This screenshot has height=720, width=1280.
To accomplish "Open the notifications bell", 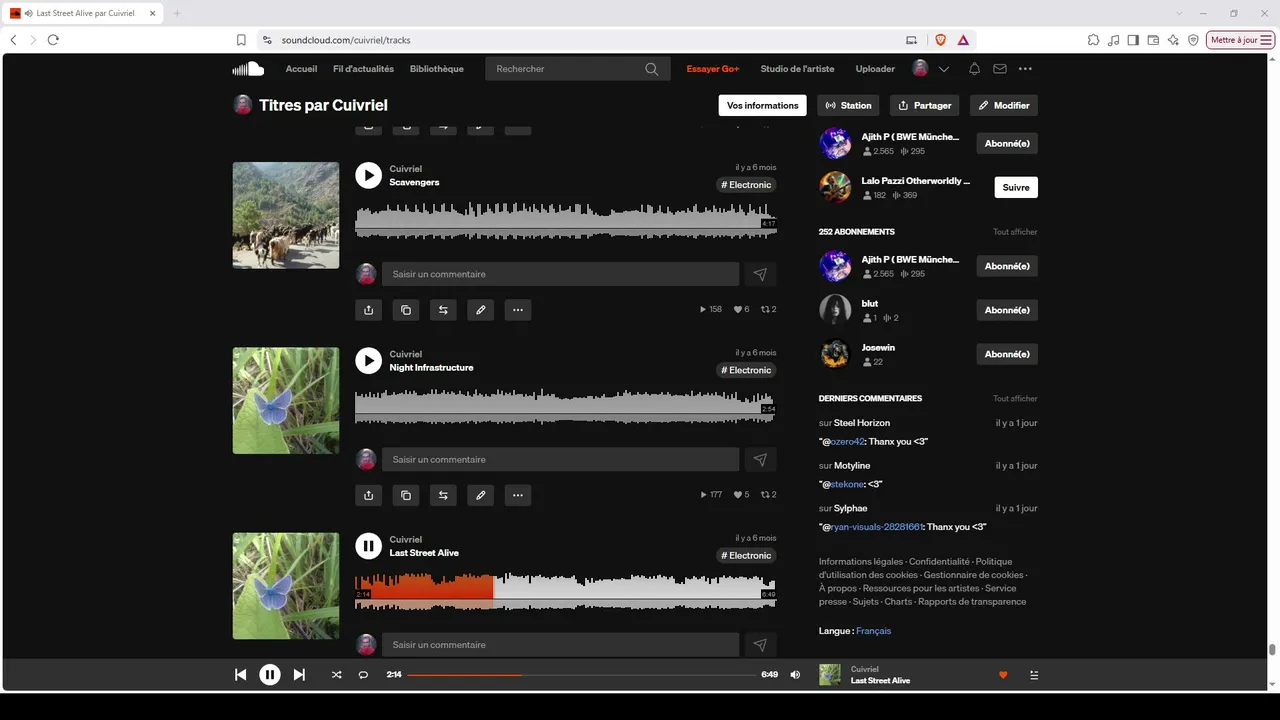I will click(974, 69).
